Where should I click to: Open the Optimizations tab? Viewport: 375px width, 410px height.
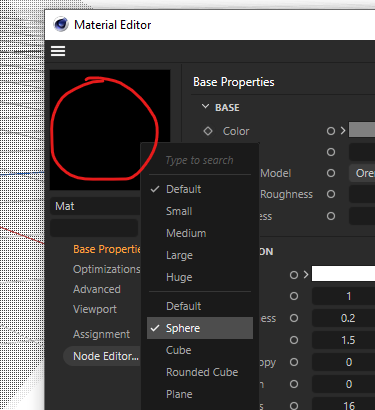[x=107, y=269]
